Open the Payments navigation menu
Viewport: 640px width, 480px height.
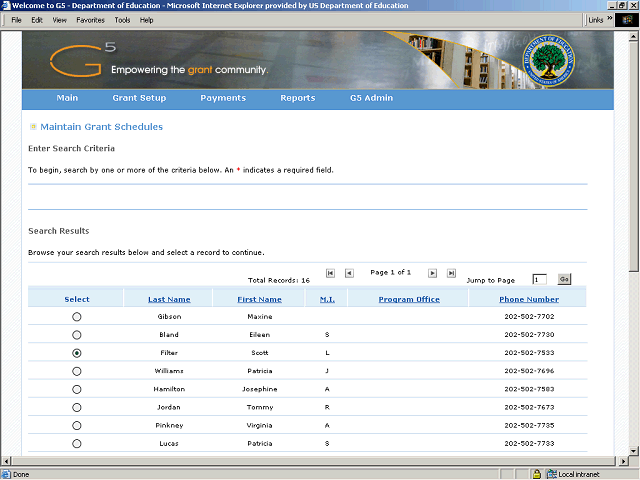tap(223, 98)
